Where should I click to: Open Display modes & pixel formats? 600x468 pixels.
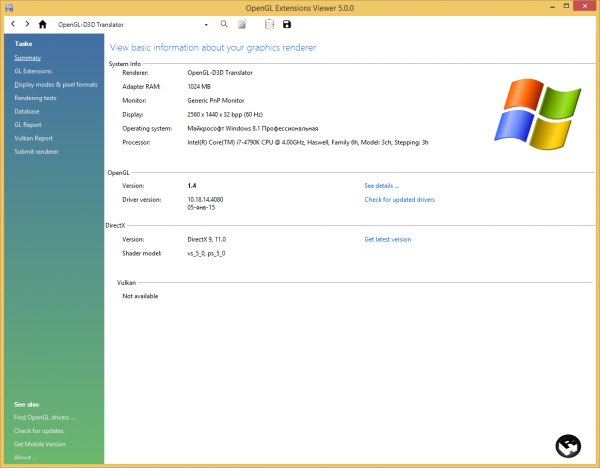point(56,85)
